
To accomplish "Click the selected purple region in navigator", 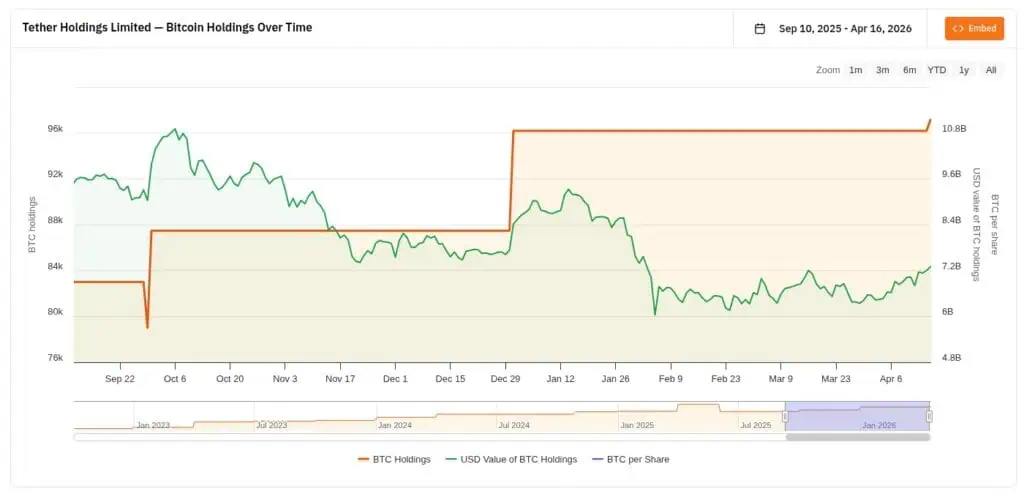I will click(x=857, y=414).
